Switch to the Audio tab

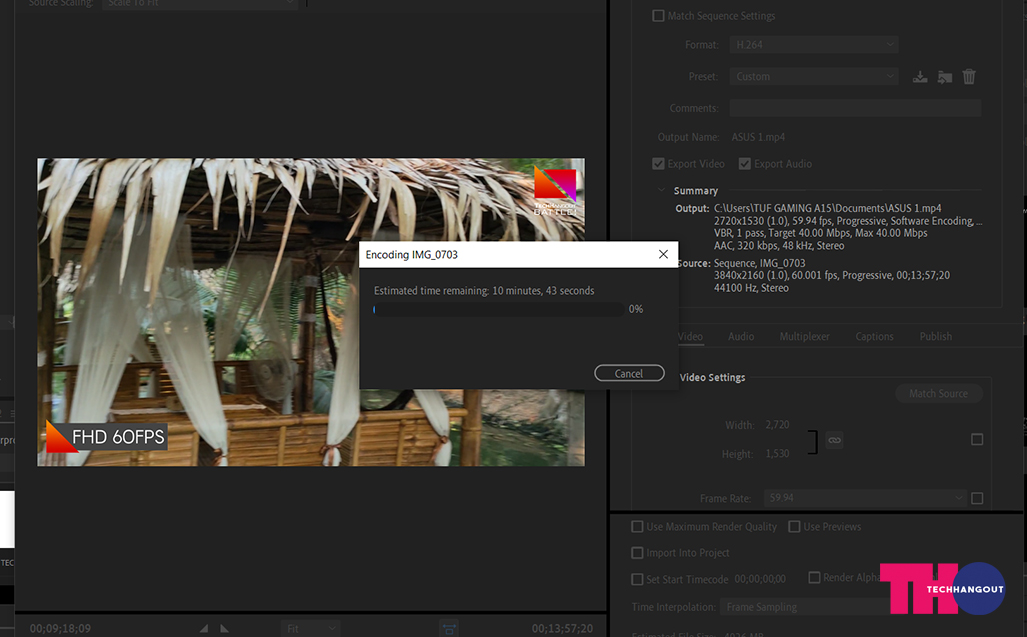pyautogui.click(x=741, y=337)
